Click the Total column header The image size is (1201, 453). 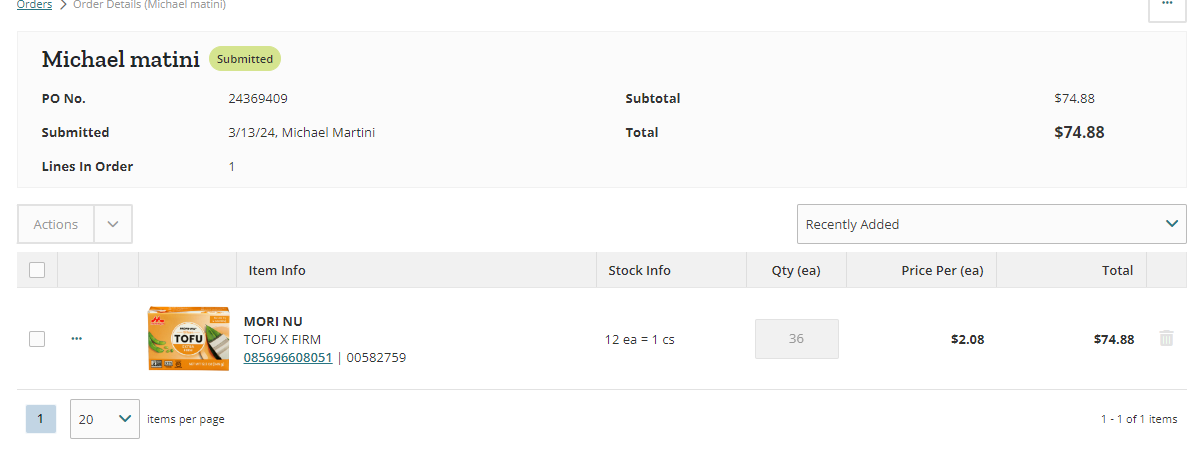click(x=1117, y=270)
